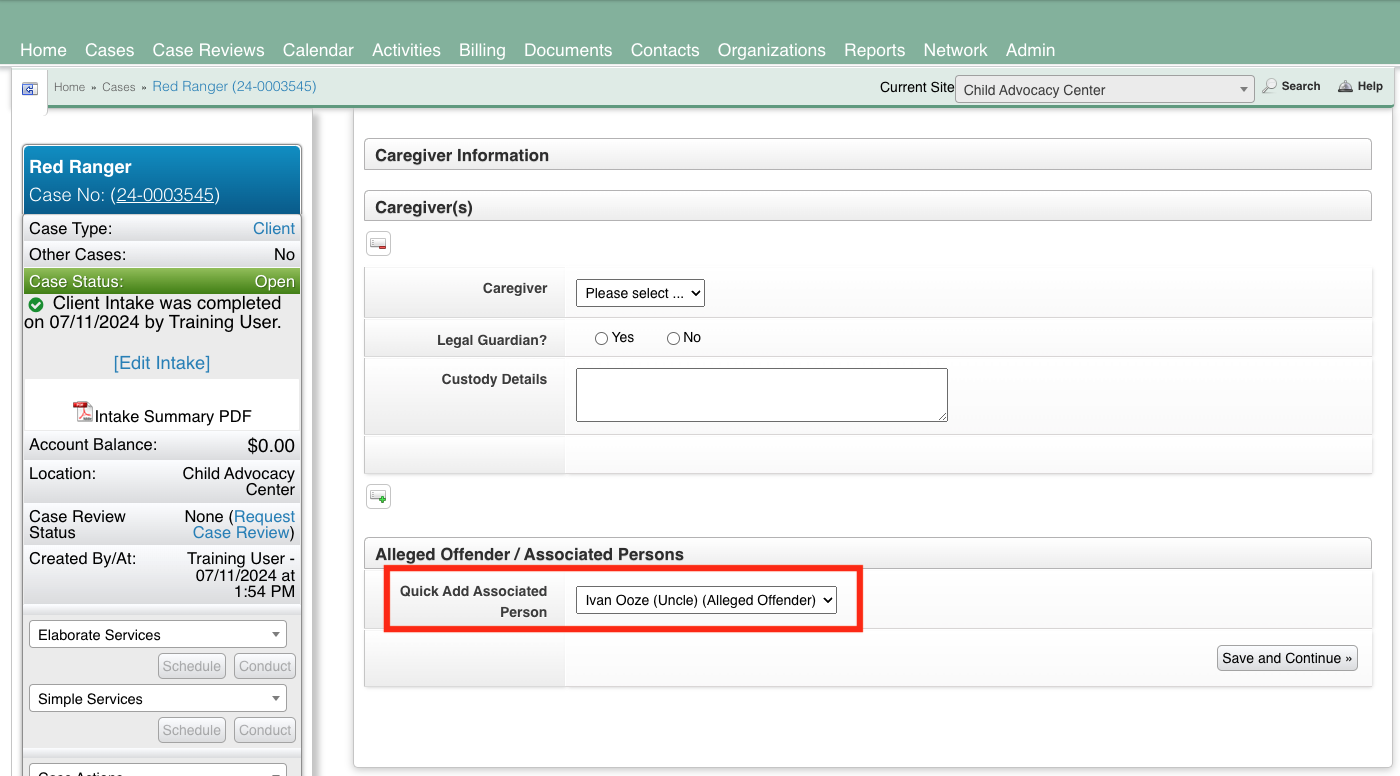Click the Help bell icon
The width and height of the screenshot is (1400, 776).
click(x=1346, y=87)
